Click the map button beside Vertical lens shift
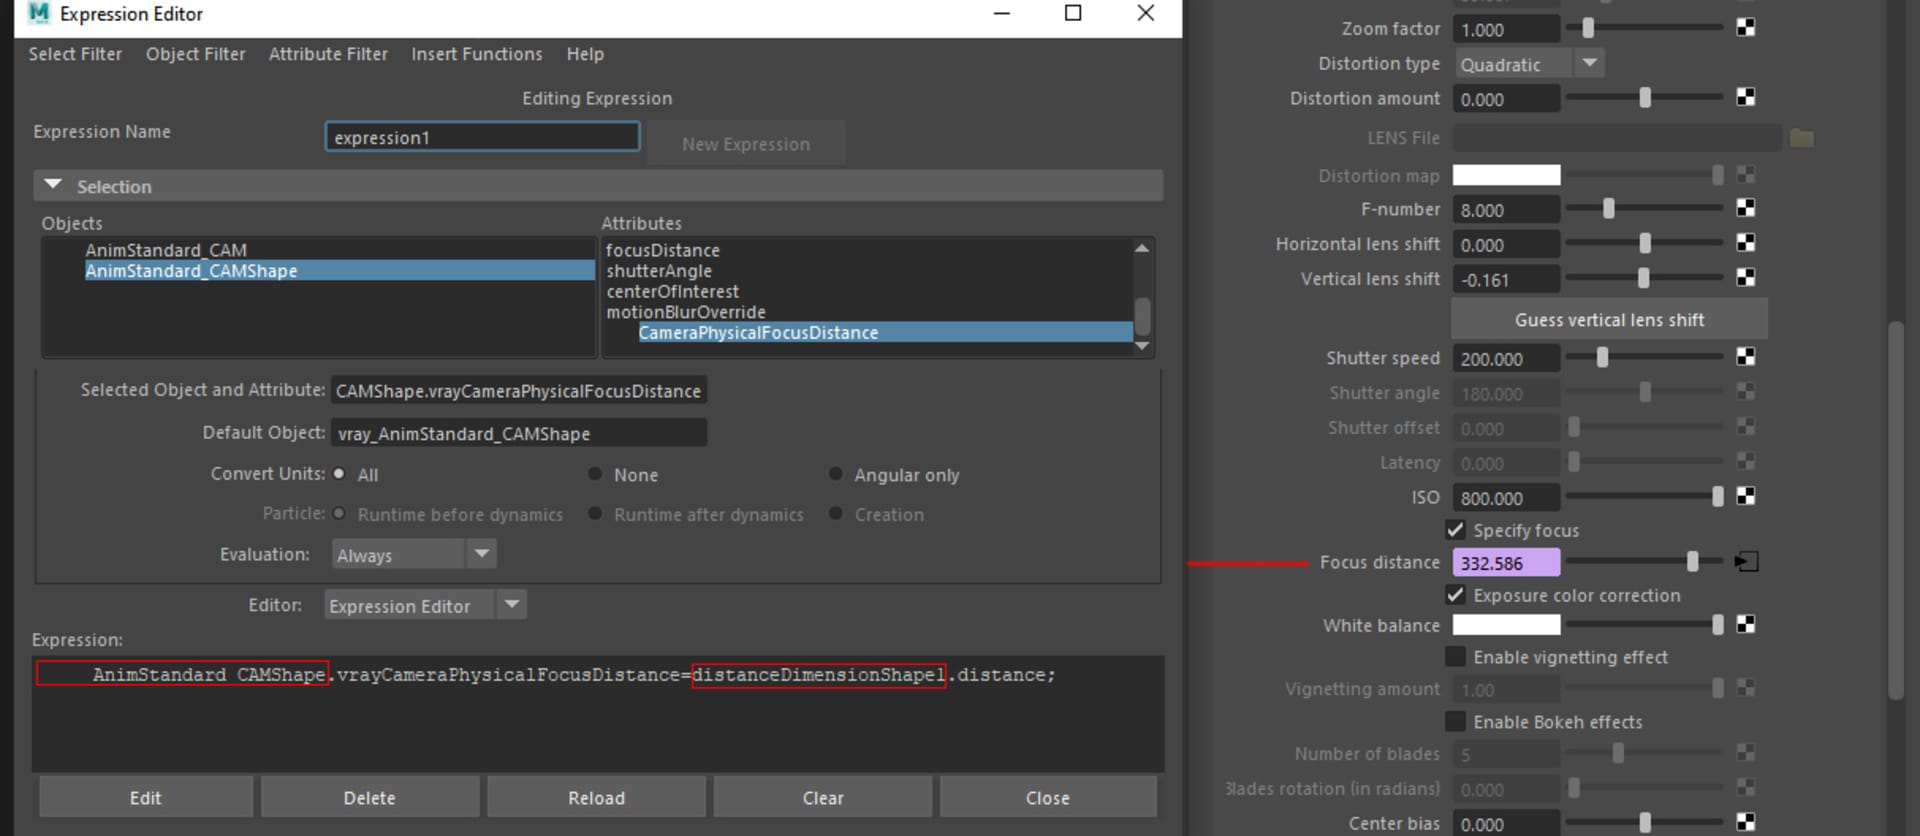This screenshot has height=836, width=1920. coord(1745,278)
